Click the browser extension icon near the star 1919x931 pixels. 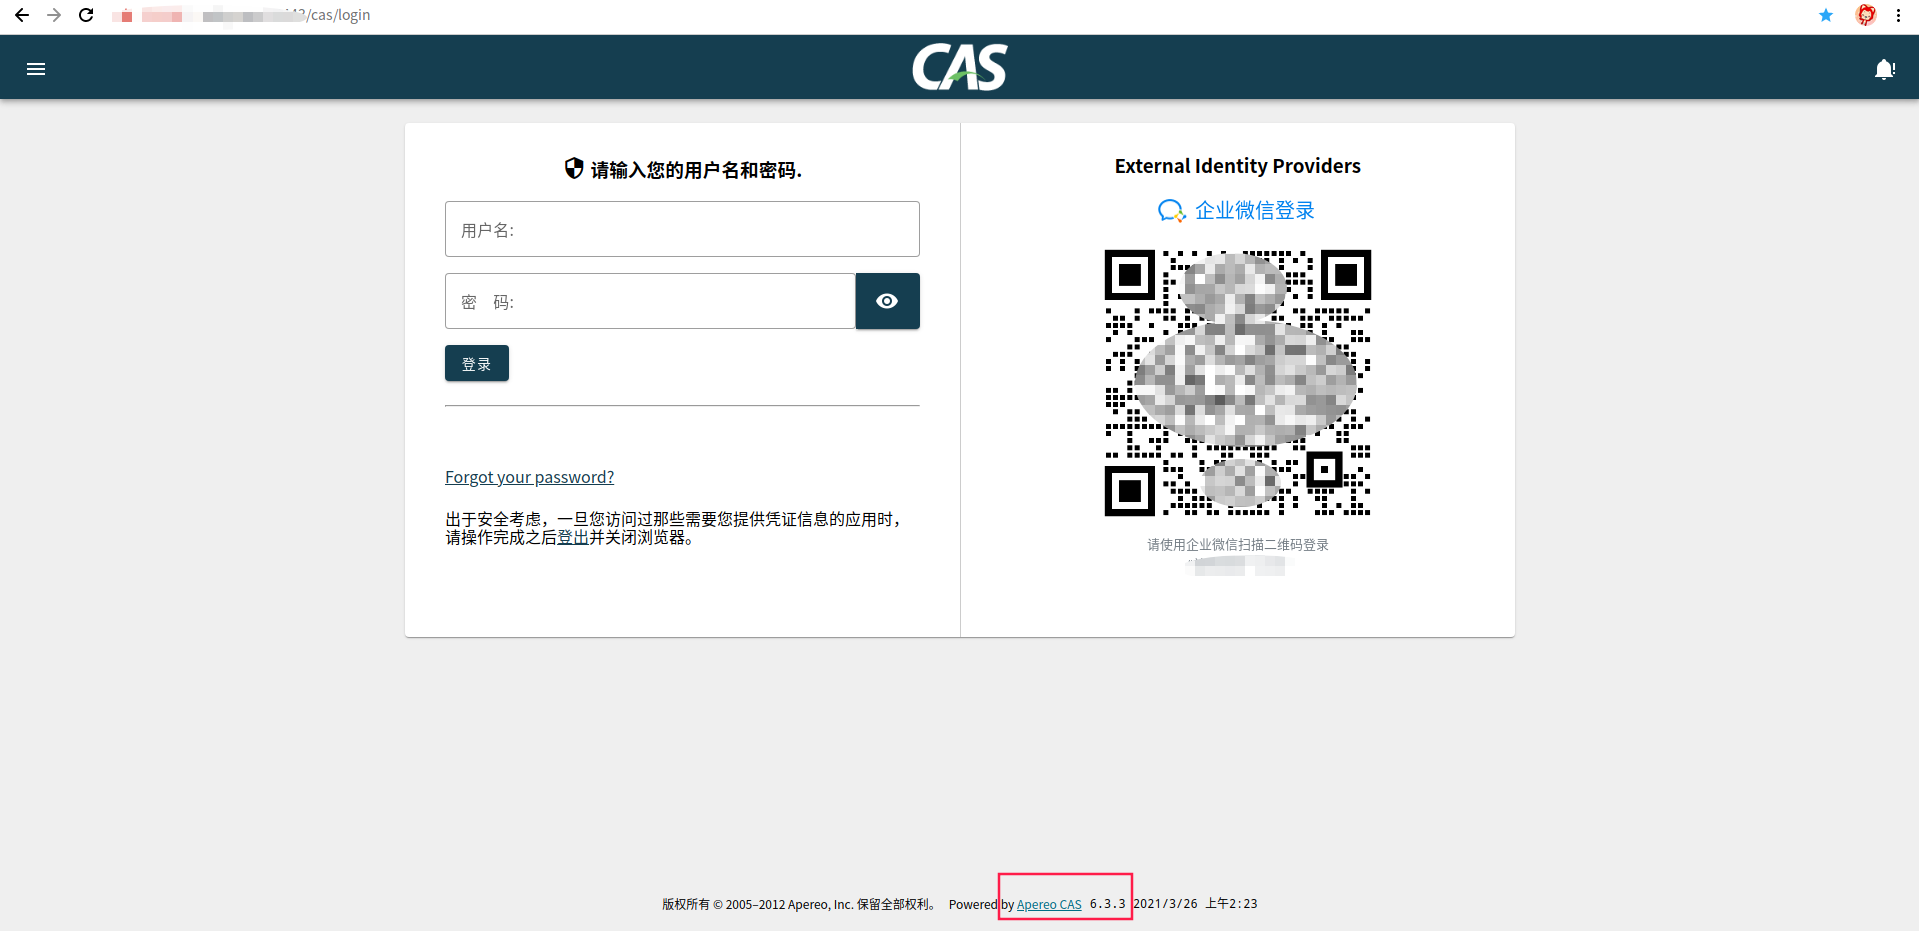tap(1866, 15)
